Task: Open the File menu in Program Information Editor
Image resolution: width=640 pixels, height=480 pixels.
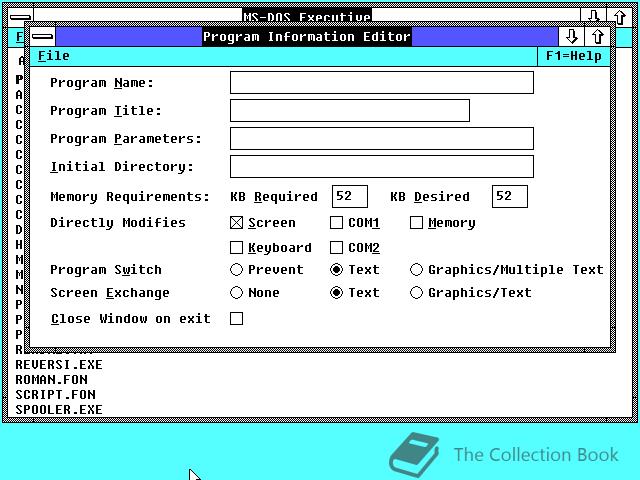Action: tap(53, 56)
